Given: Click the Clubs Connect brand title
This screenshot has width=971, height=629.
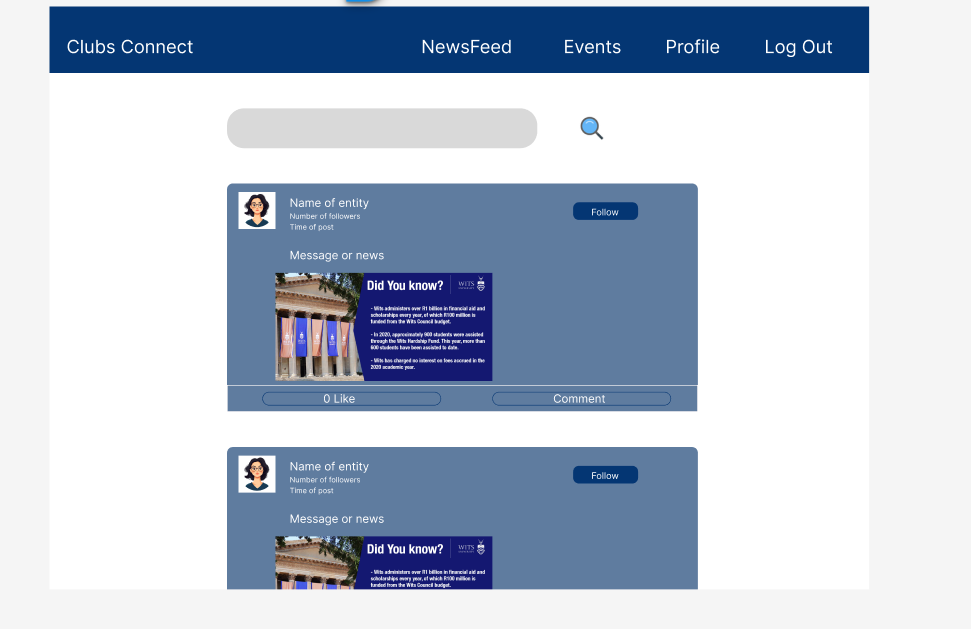Looking at the screenshot, I should [x=129, y=47].
